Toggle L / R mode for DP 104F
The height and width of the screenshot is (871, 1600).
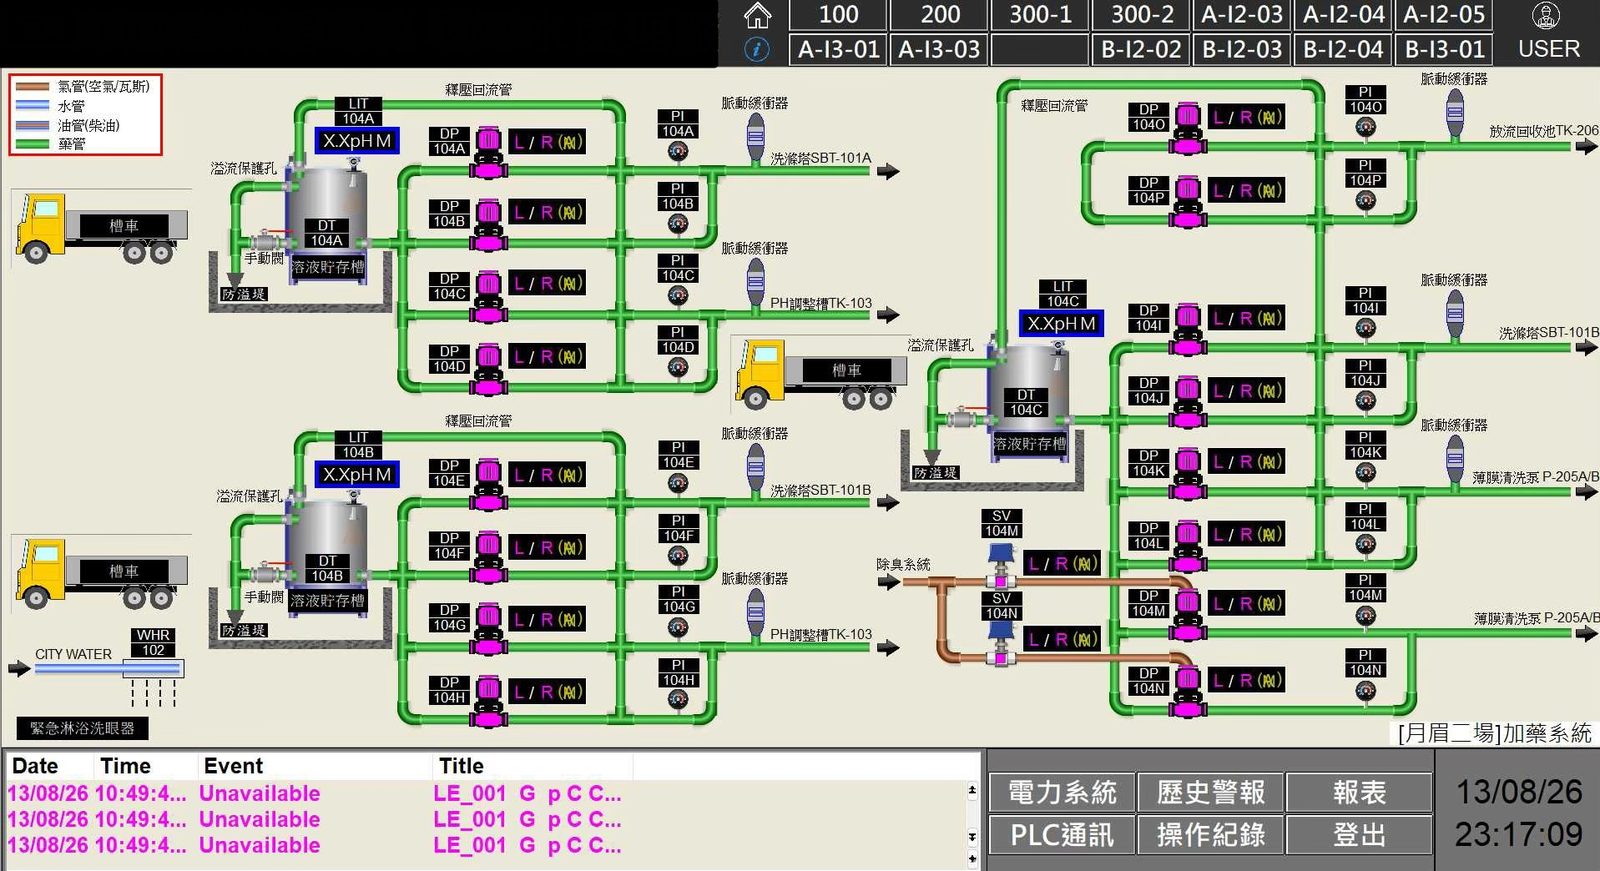[x=548, y=548]
